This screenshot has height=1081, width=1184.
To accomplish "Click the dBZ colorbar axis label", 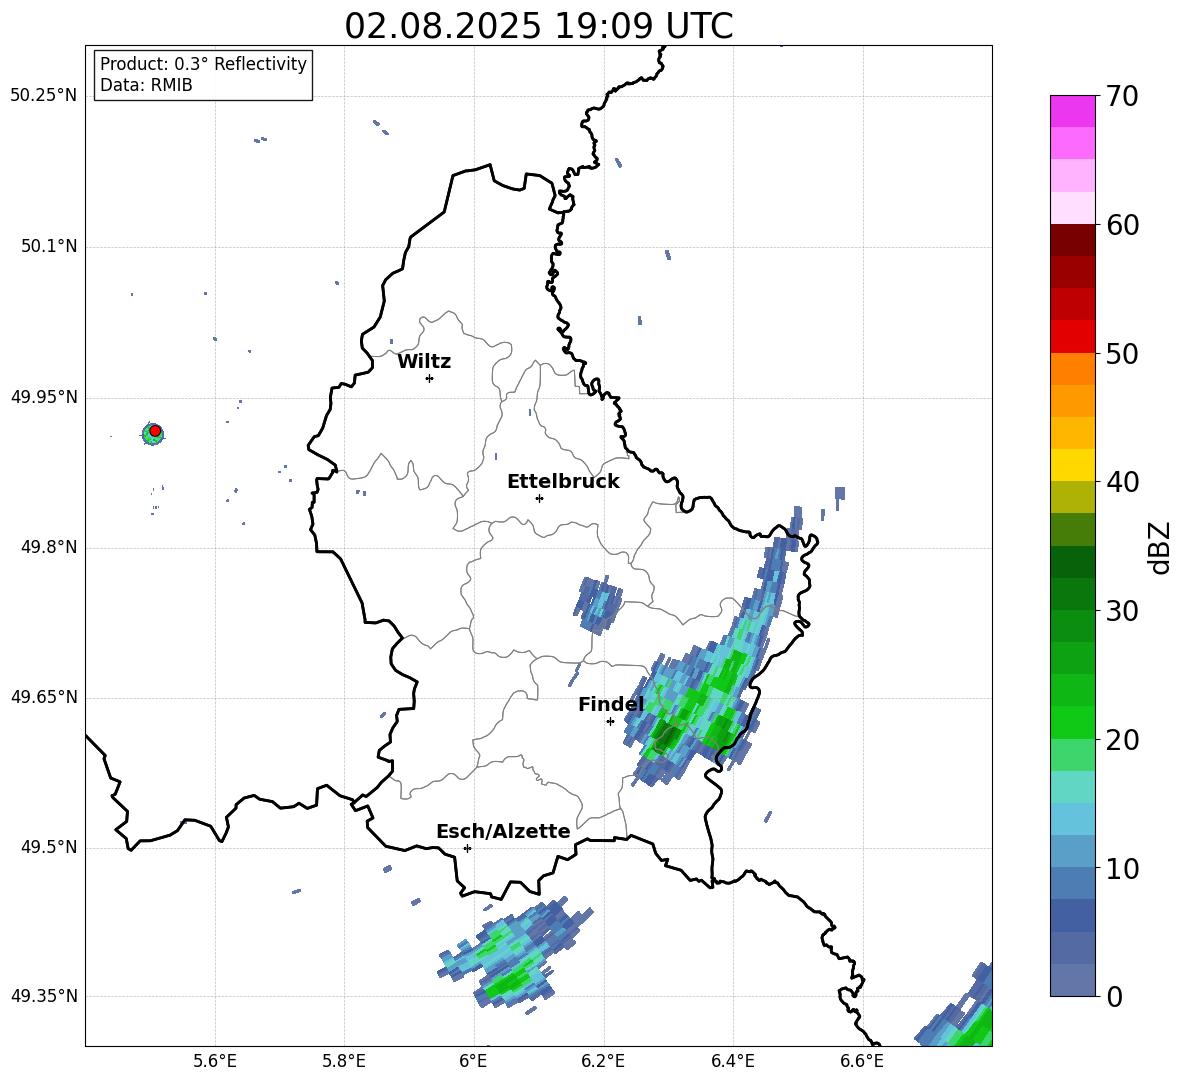I will pyautogui.click(x=1161, y=547).
